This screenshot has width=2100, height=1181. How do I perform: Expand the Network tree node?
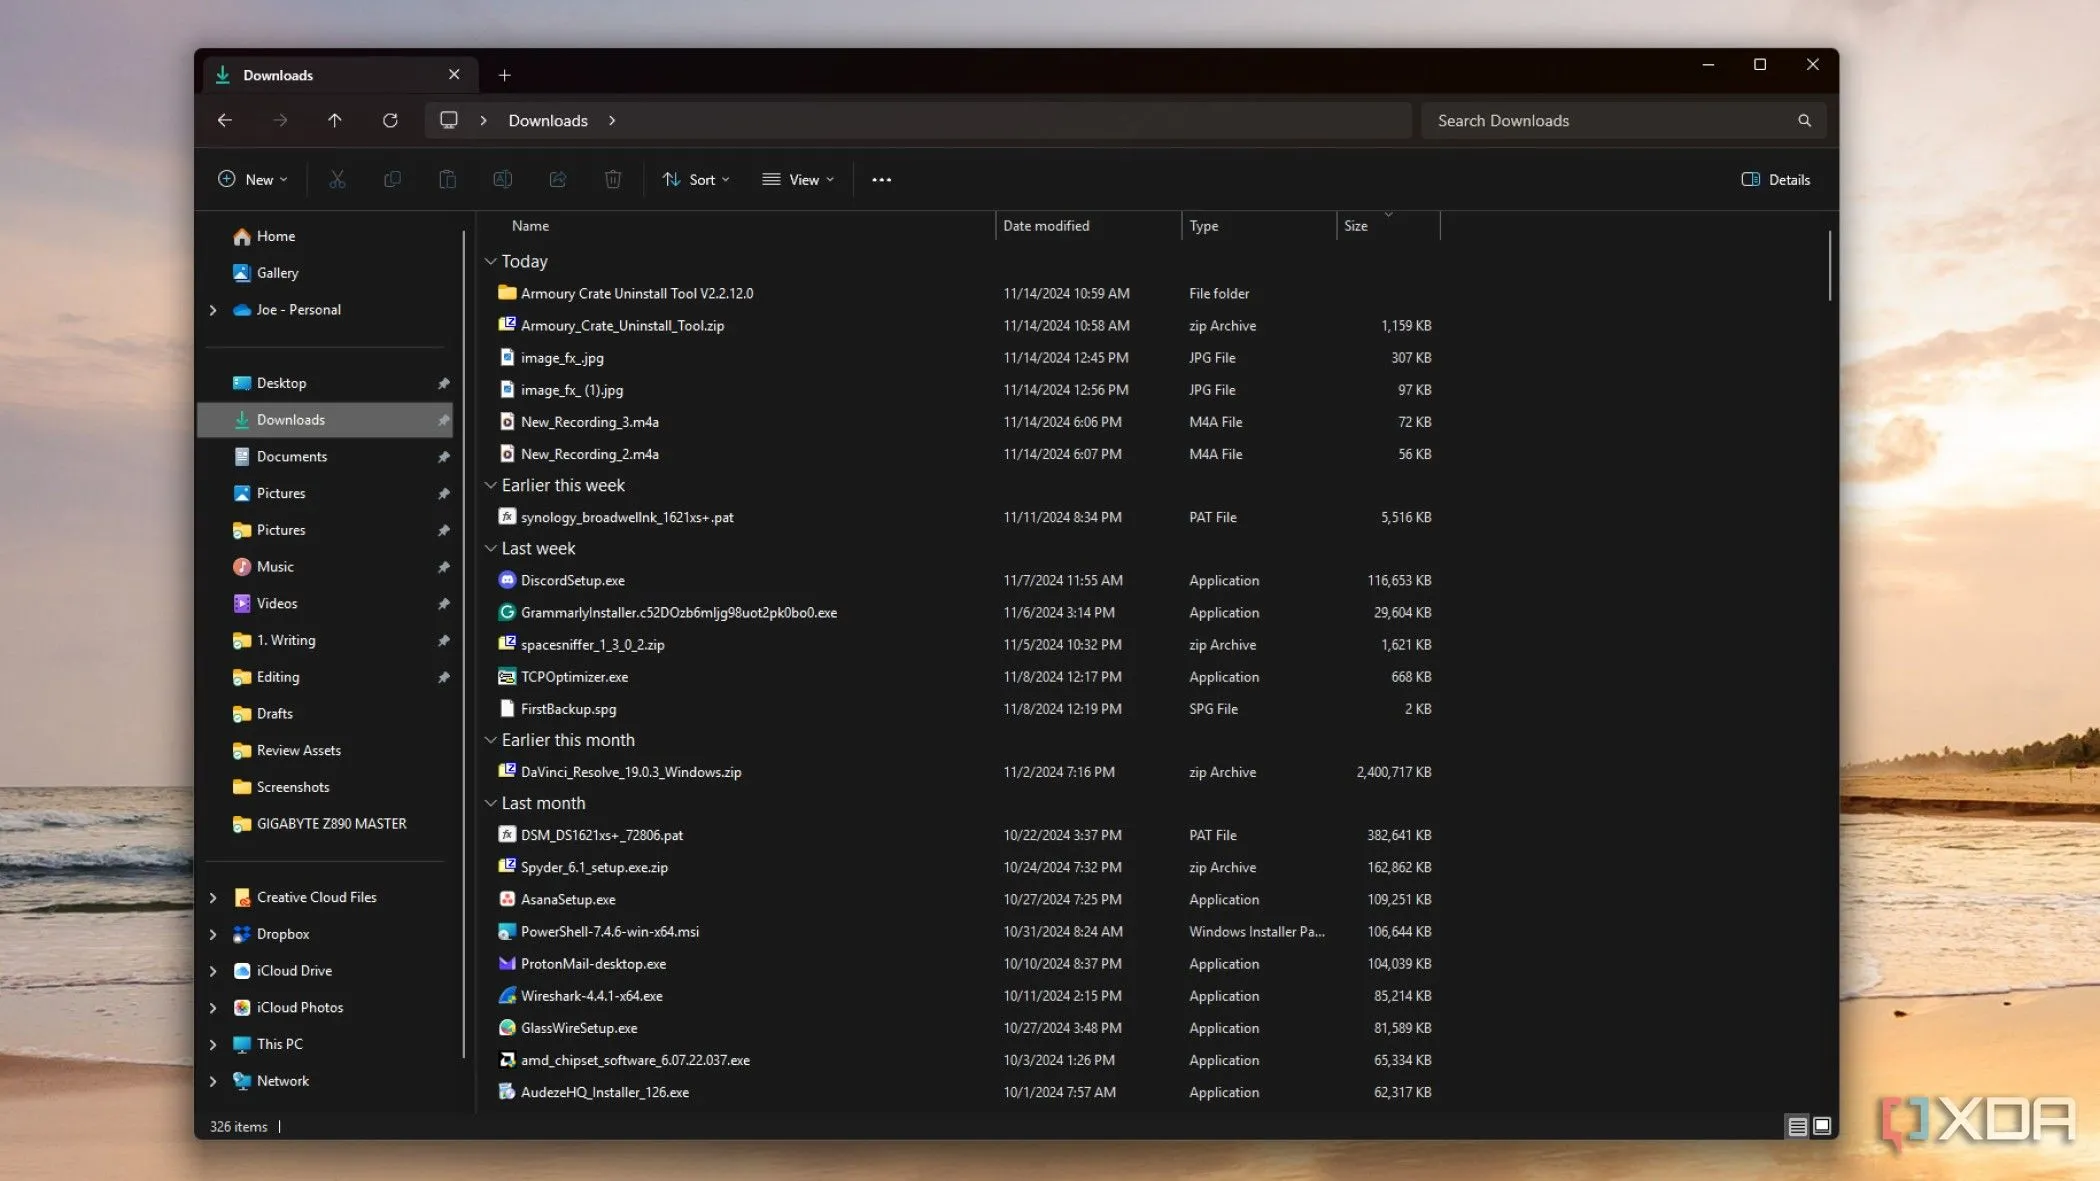[213, 1081]
